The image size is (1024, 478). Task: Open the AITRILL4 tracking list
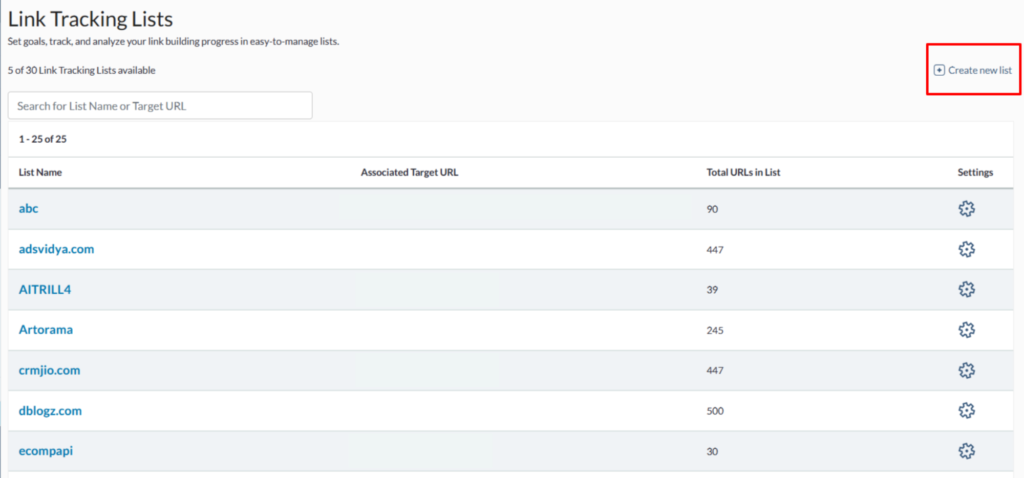[x=44, y=289]
